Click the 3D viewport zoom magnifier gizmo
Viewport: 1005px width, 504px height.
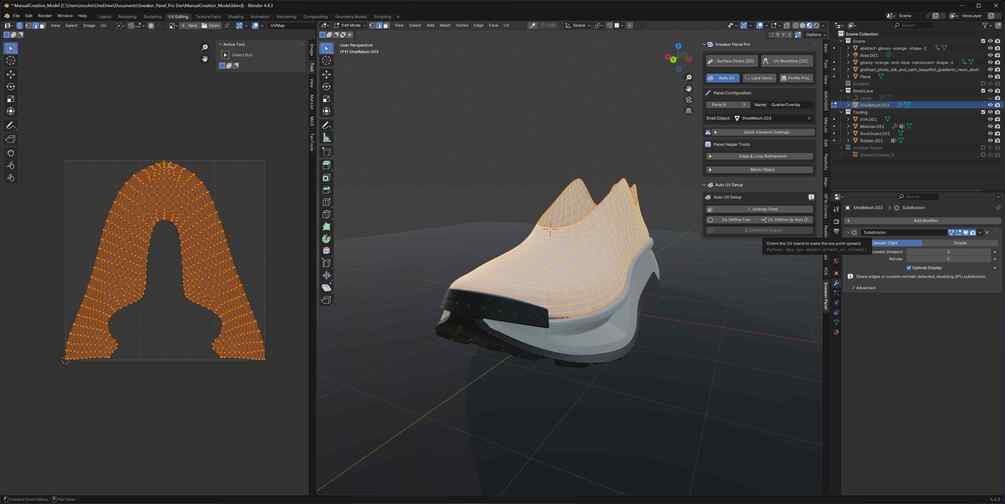click(688, 78)
